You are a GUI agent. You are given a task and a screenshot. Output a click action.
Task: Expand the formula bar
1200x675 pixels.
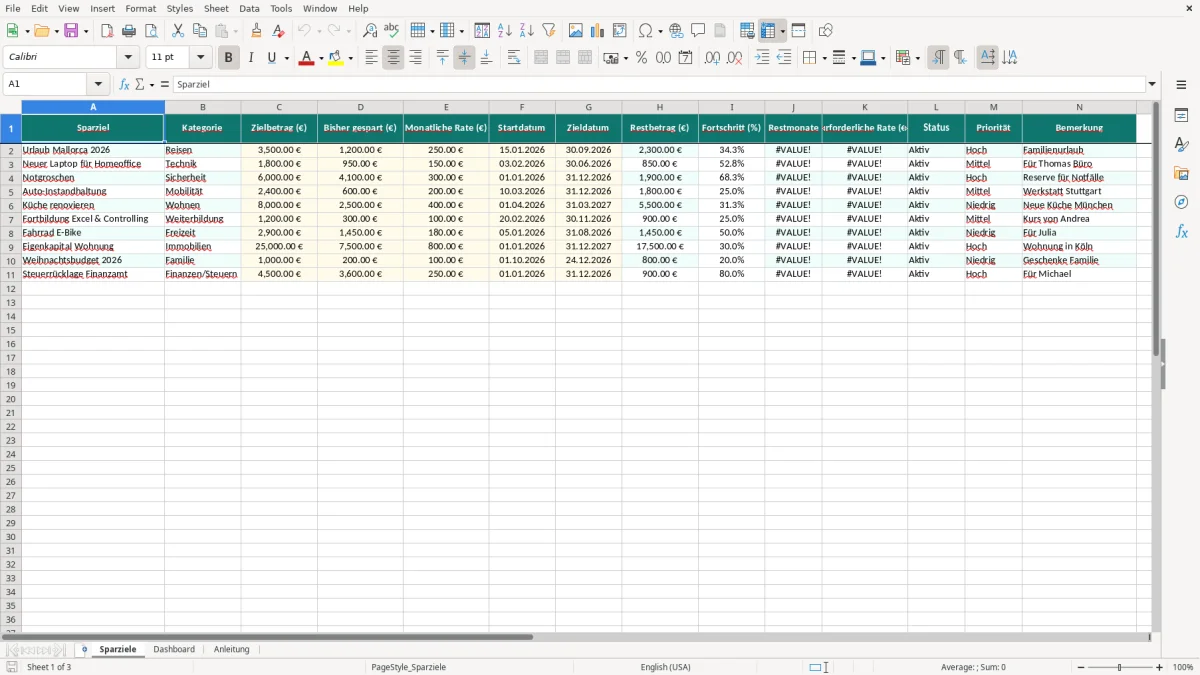(1152, 84)
